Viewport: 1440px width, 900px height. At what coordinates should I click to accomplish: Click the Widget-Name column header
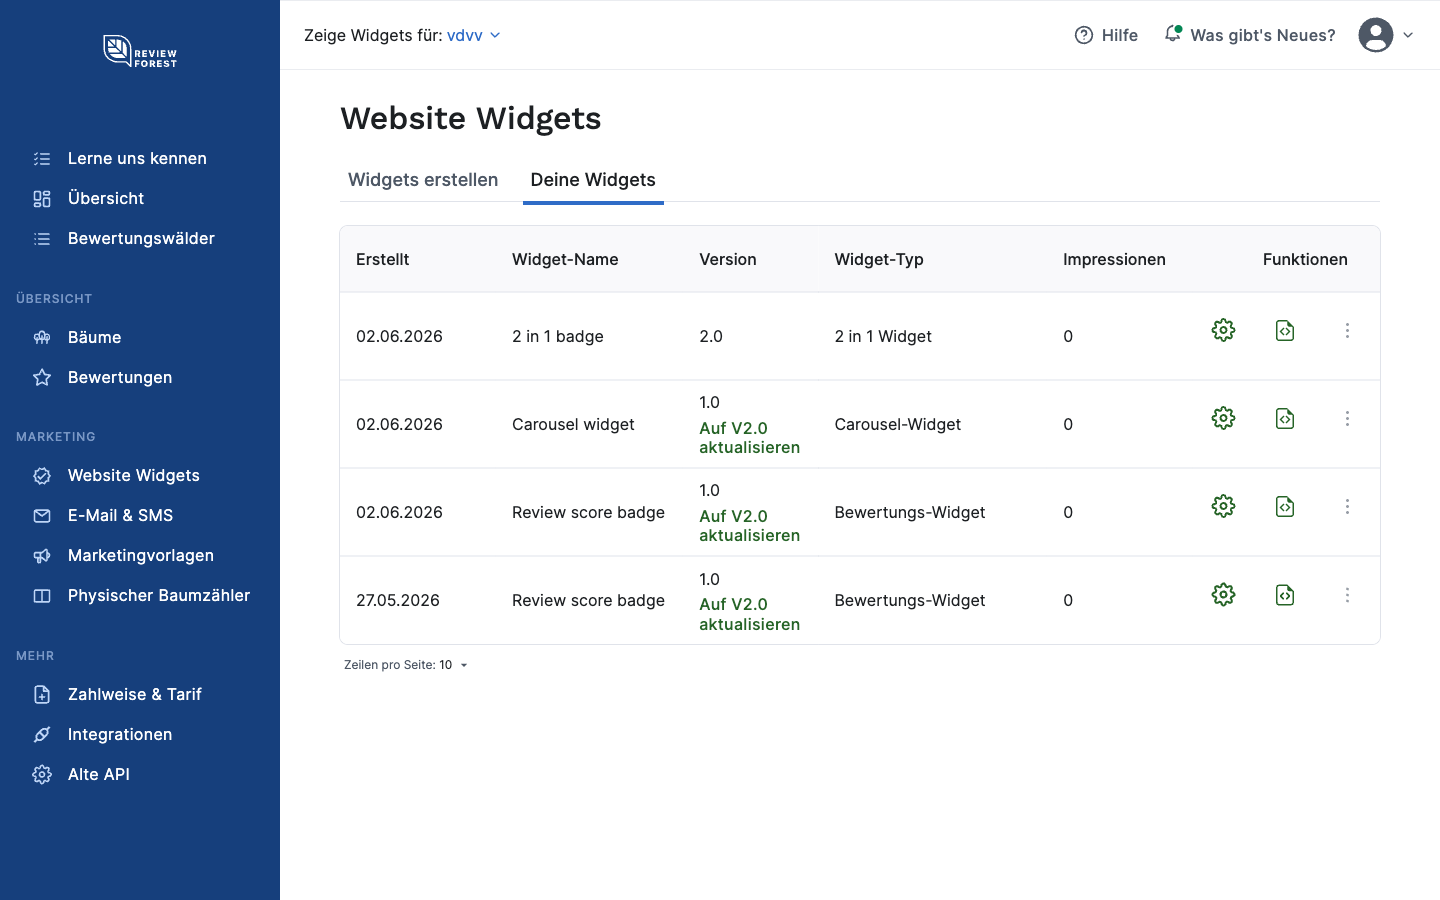(565, 260)
